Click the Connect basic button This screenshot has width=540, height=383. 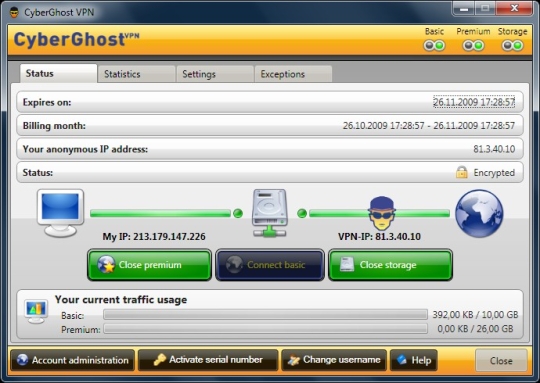pos(270,265)
